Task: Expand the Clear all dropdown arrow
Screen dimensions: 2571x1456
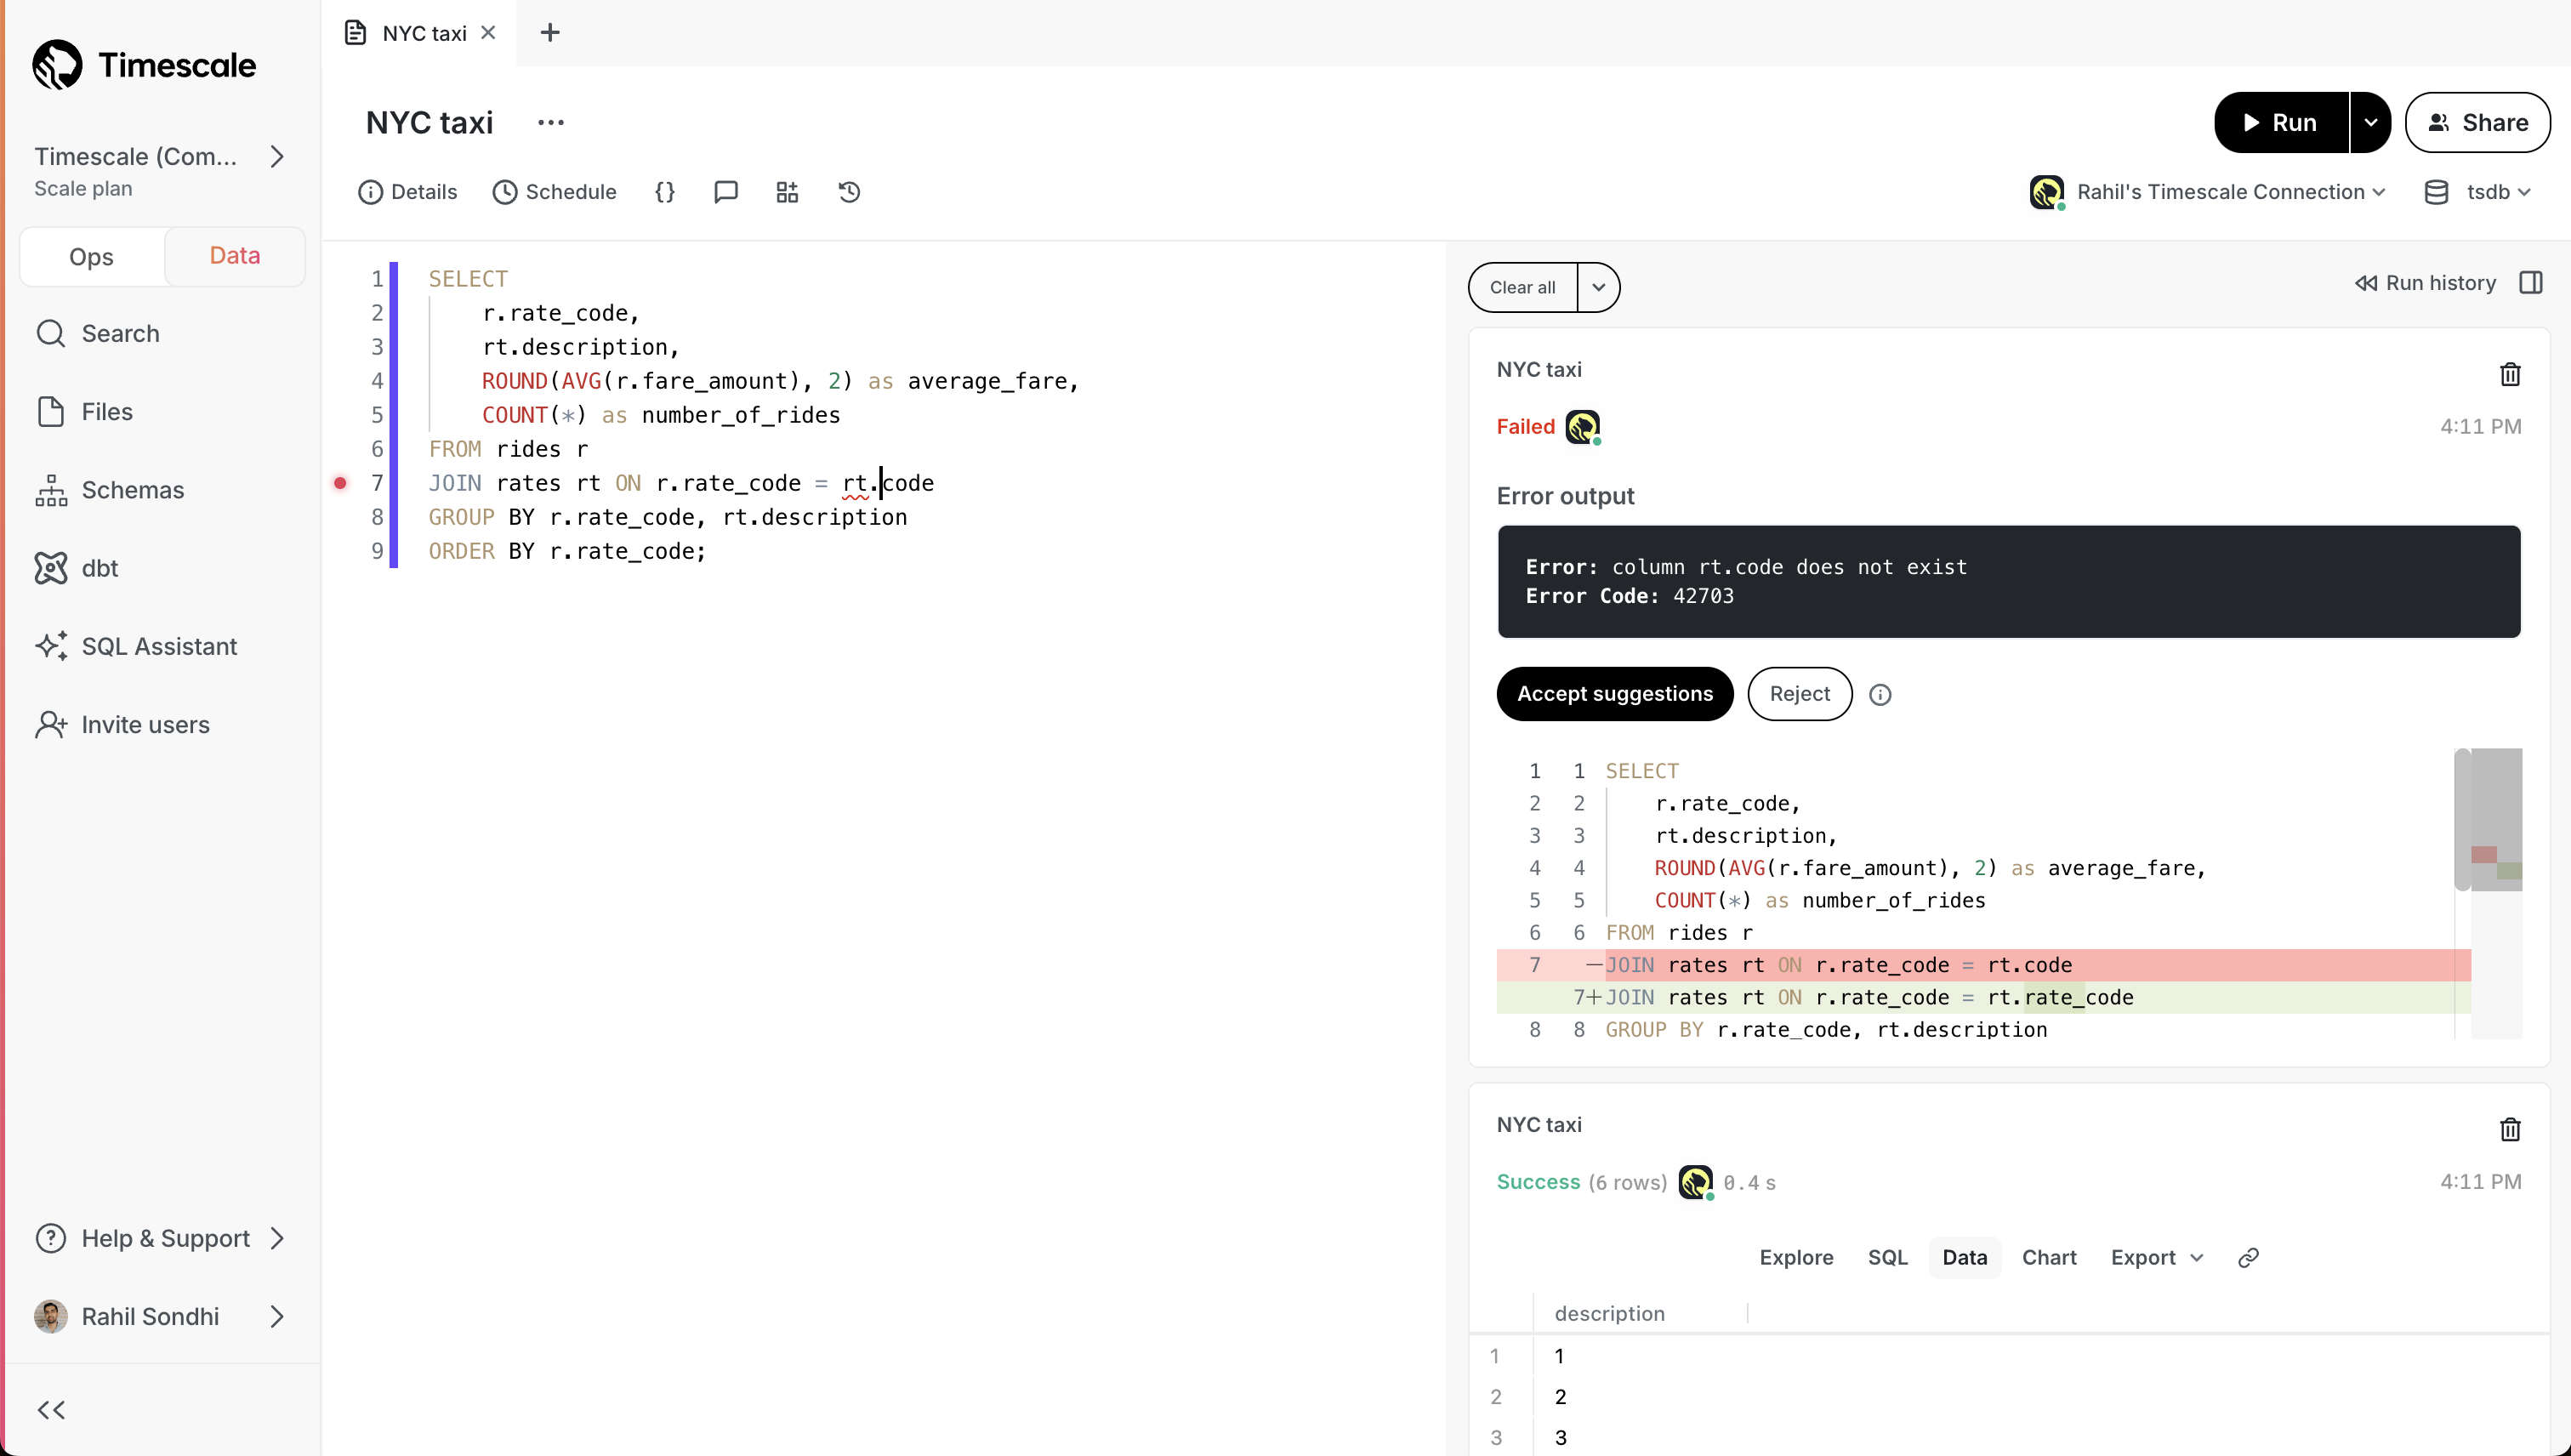Action: 1598,286
